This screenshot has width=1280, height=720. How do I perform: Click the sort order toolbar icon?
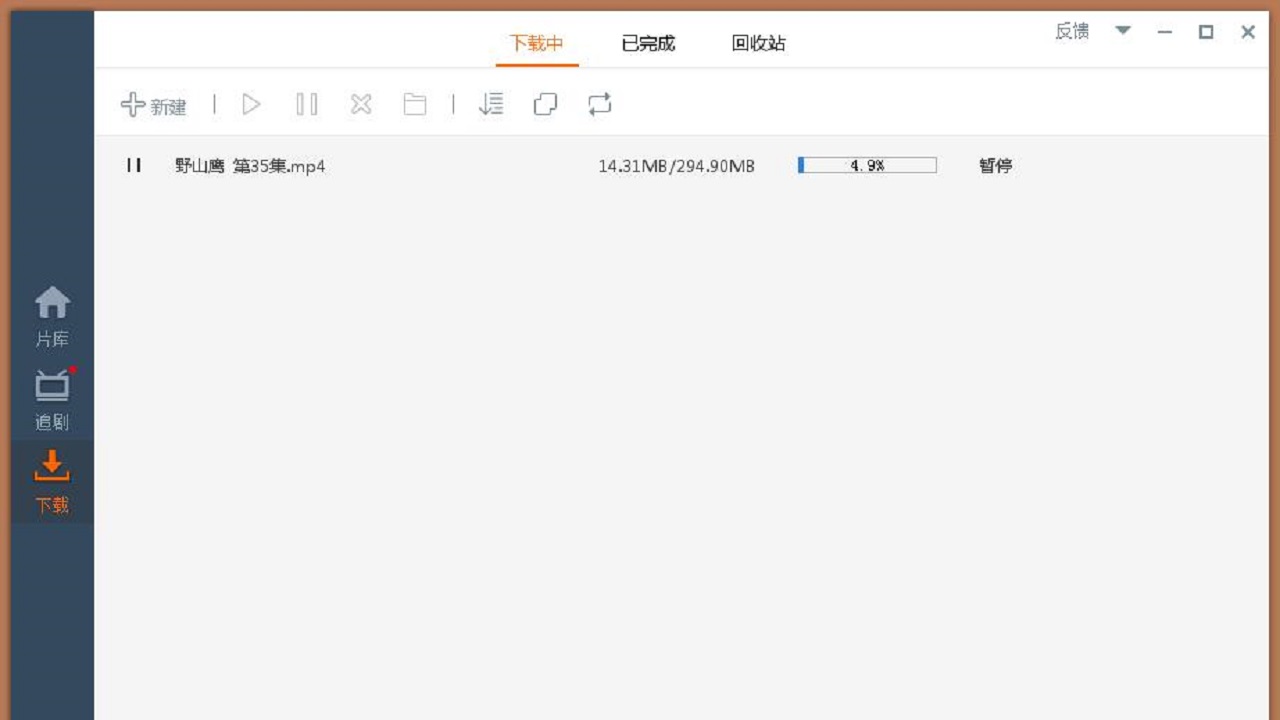pos(491,104)
